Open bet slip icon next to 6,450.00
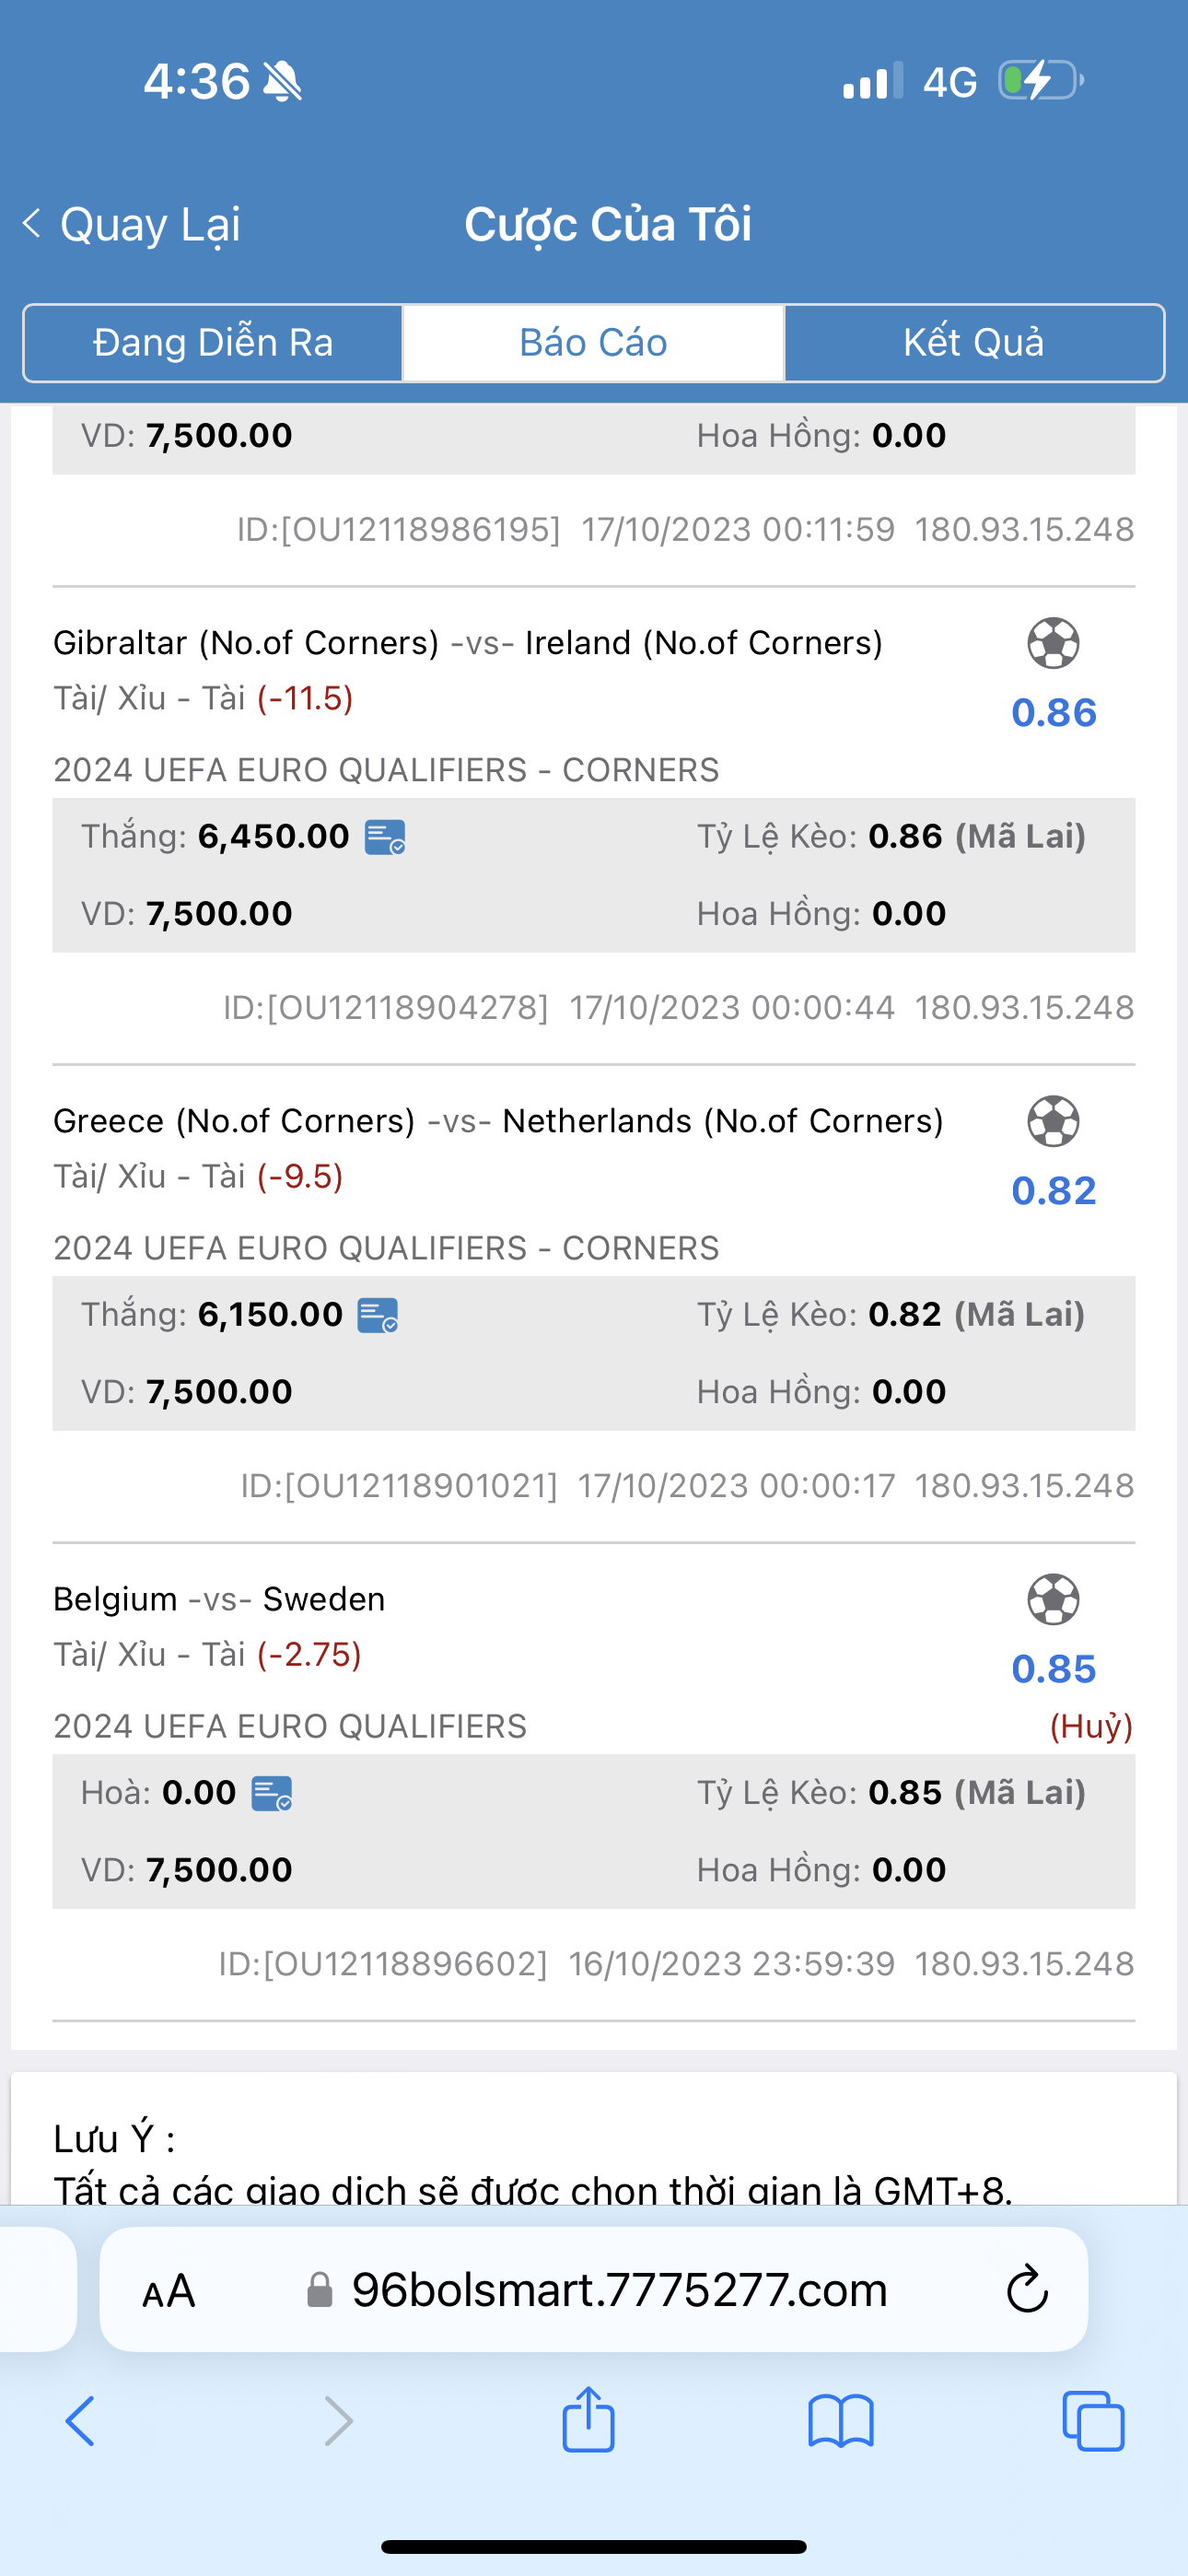The height and width of the screenshot is (2576, 1188). pyautogui.click(x=385, y=837)
